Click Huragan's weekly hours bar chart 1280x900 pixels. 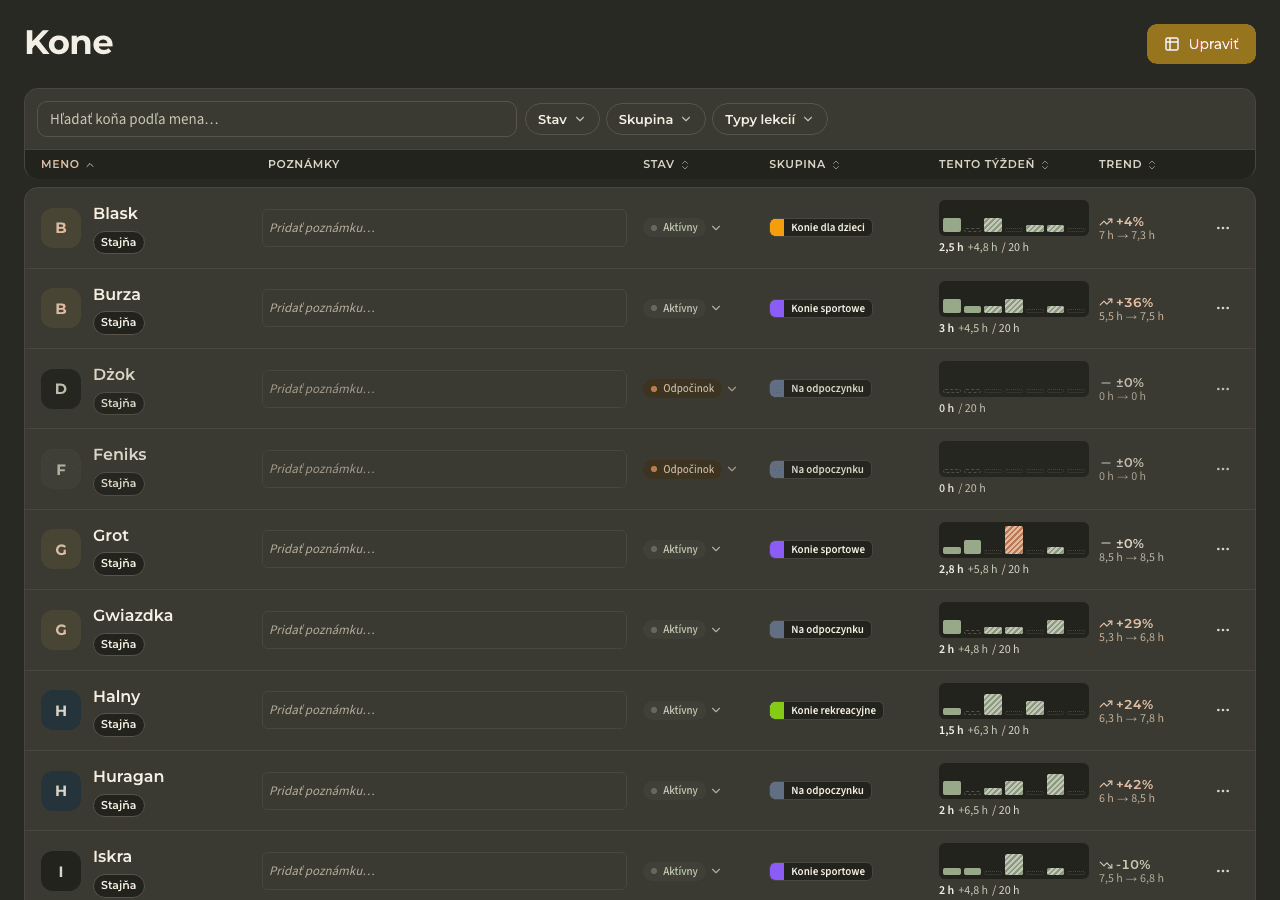(x=1014, y=781)
